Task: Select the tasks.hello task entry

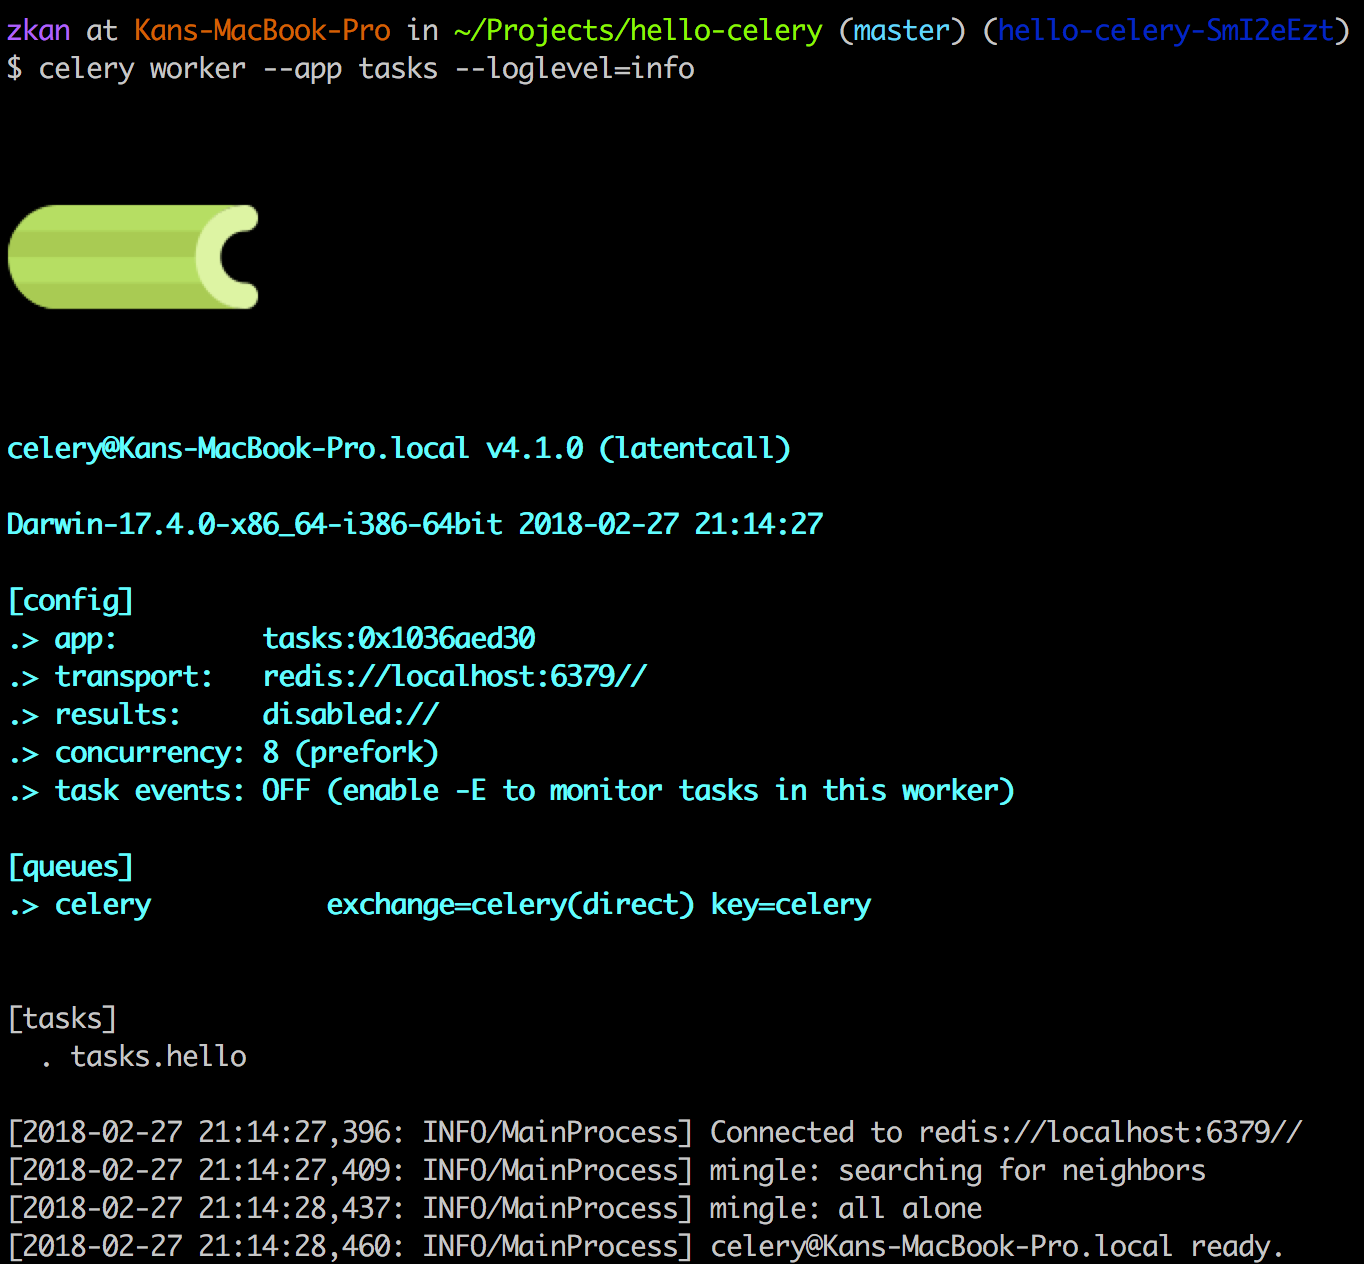Action: [159, 1056]
